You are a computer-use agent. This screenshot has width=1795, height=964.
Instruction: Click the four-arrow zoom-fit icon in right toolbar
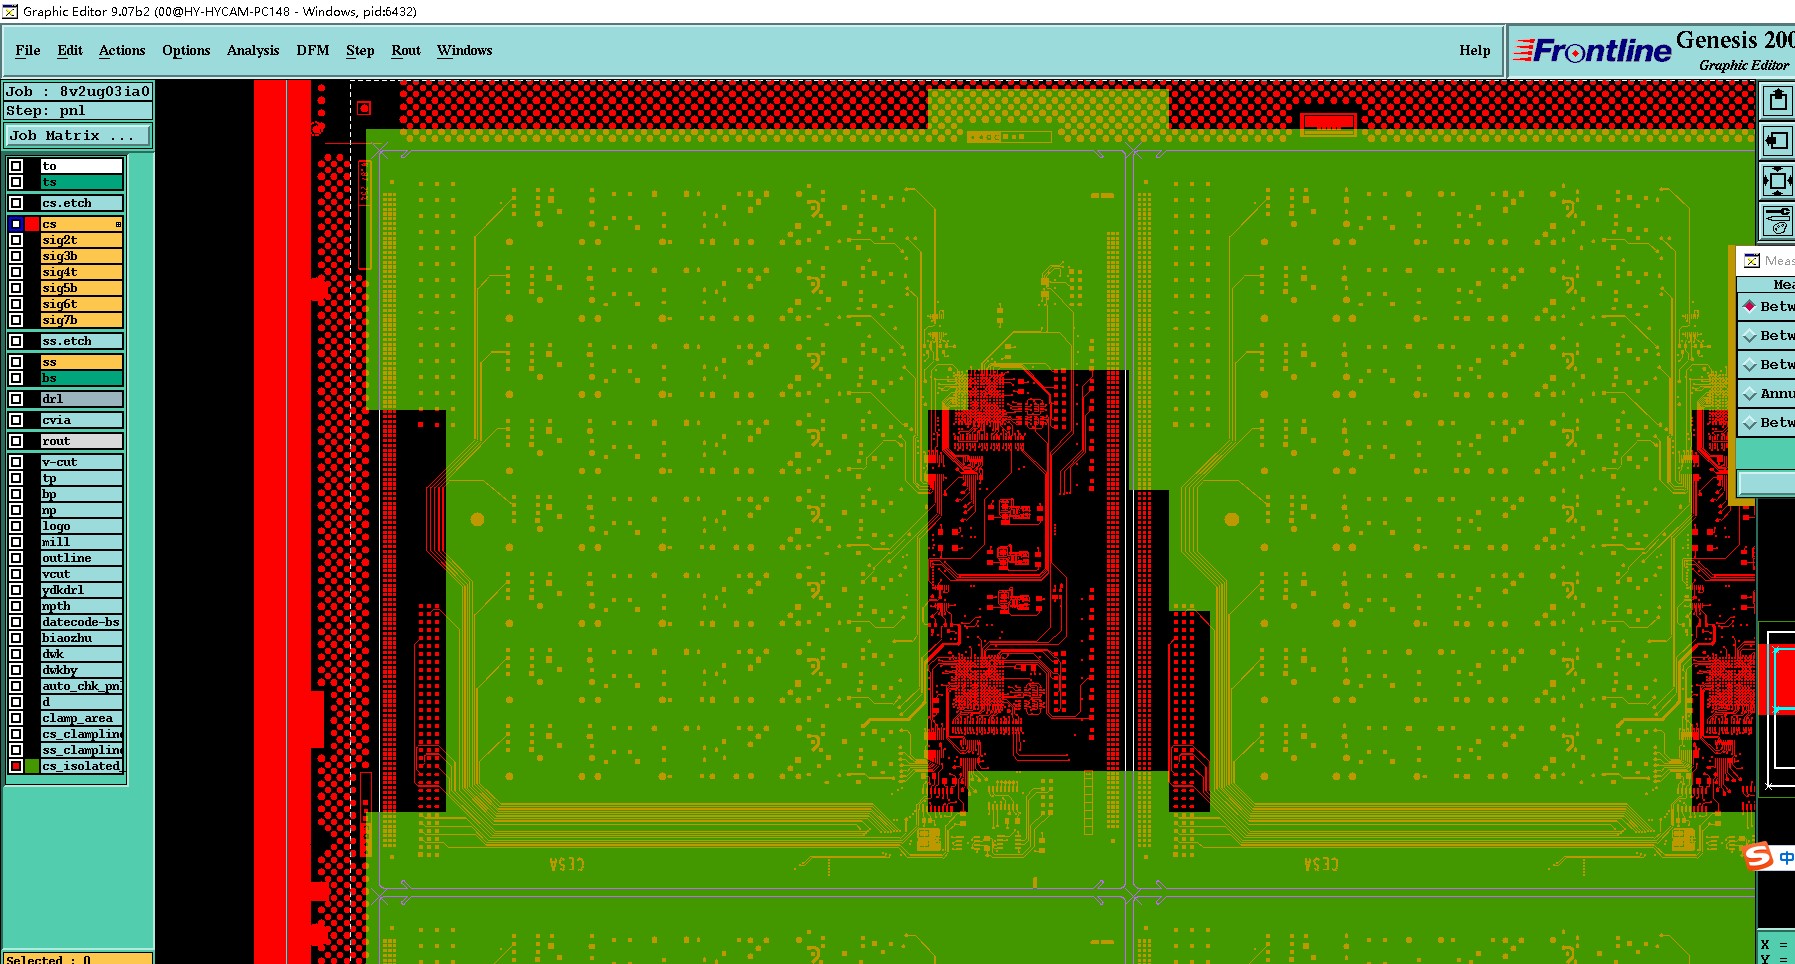(1777, 181)
